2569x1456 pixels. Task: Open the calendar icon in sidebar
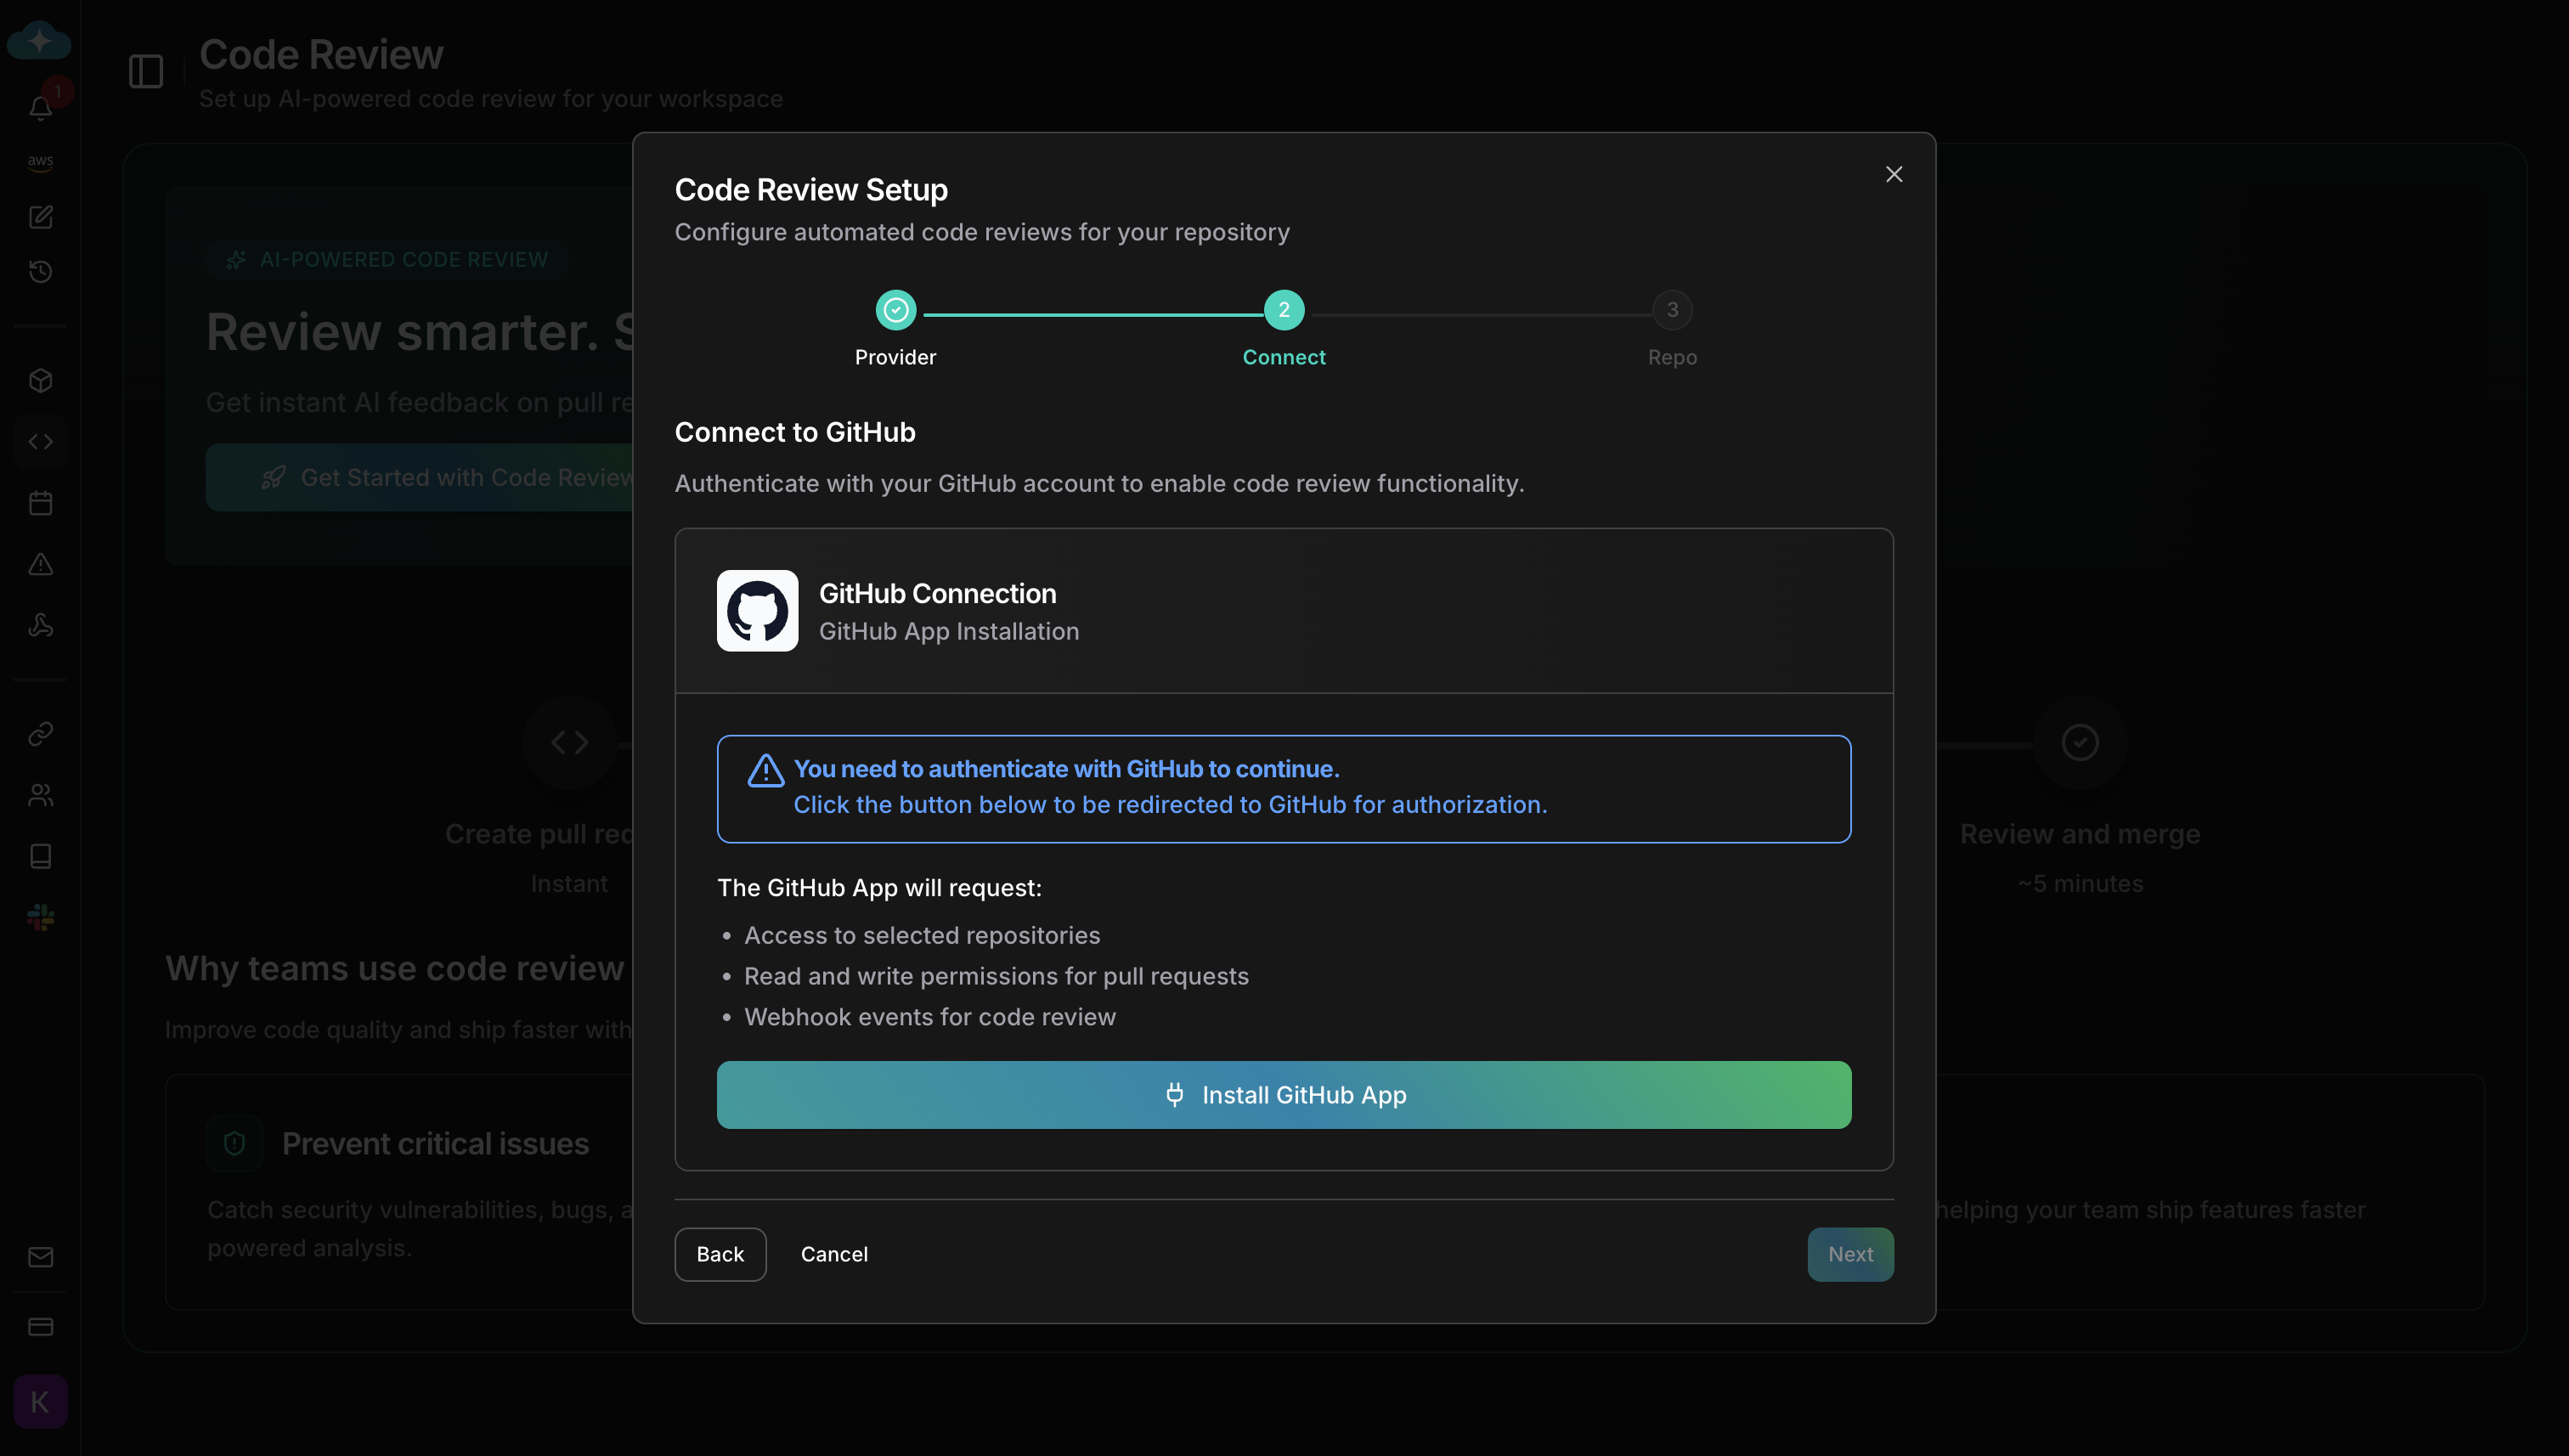pos(40,503)
